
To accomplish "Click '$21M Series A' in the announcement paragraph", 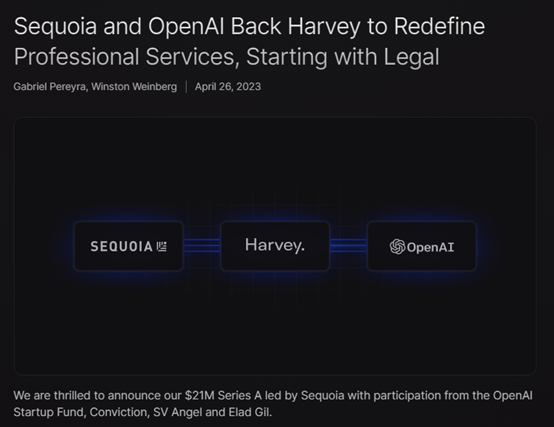I will tap(223, 395).
